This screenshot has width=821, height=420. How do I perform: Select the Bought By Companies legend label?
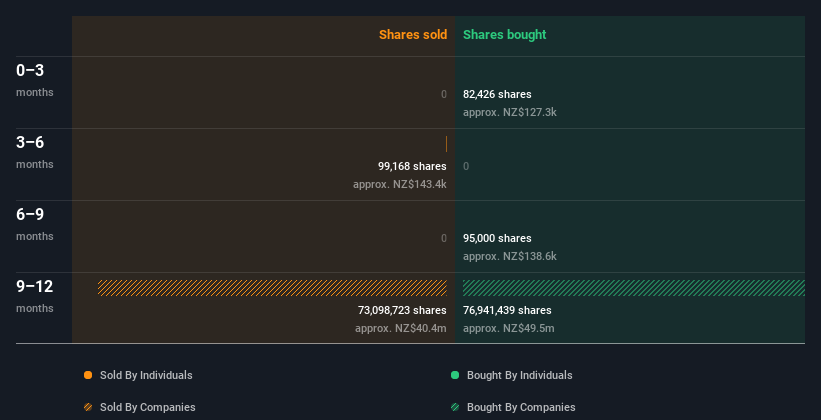coord(521,407)
